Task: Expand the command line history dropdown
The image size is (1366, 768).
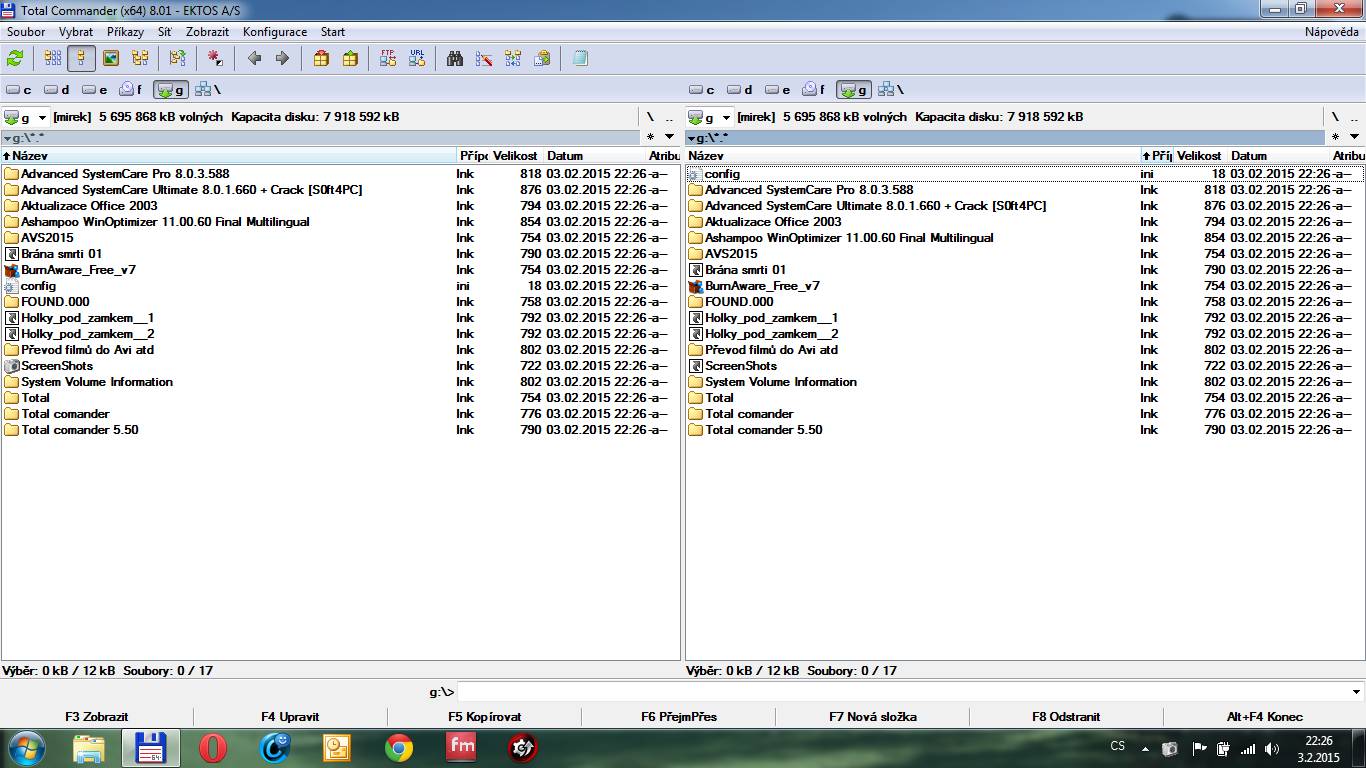Action: click(1356, 692)
